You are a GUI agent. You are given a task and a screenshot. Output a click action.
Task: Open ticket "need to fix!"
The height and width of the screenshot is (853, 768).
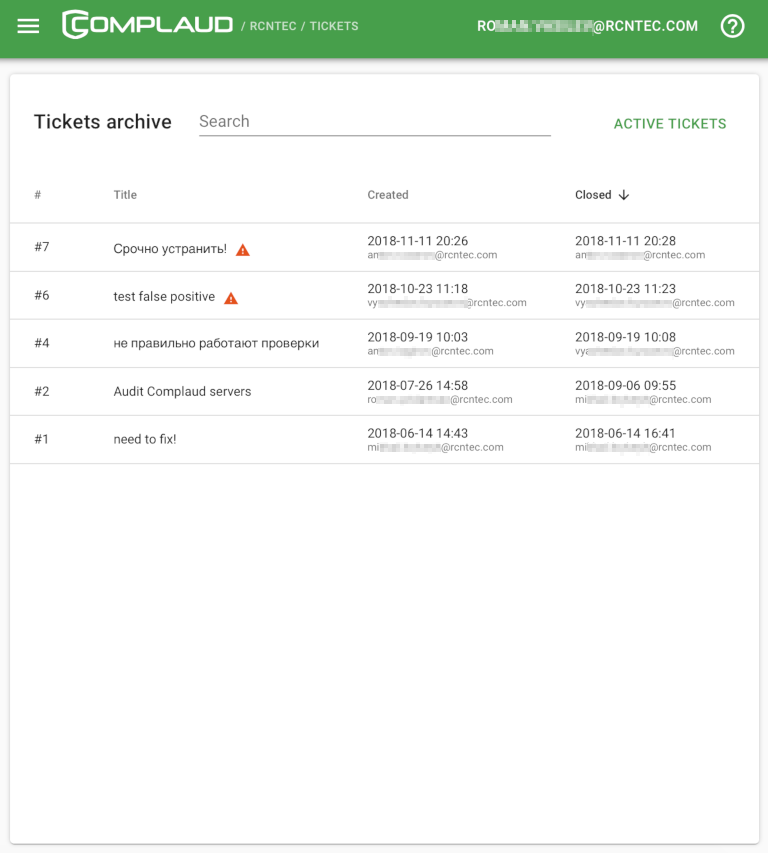[145, 439]
